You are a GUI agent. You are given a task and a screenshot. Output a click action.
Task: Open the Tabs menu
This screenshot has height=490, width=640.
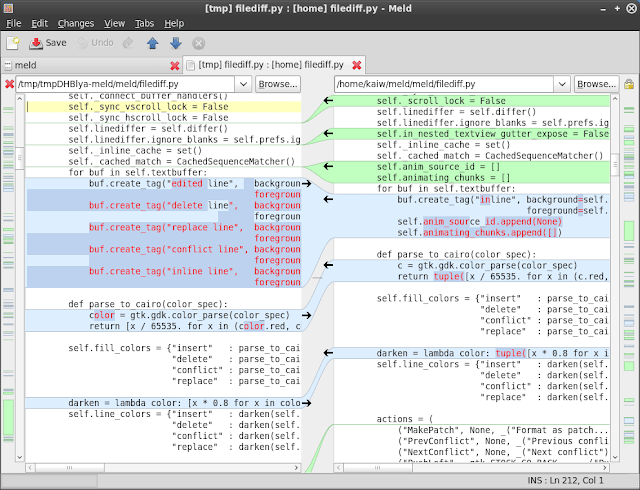tap(144, 24)
